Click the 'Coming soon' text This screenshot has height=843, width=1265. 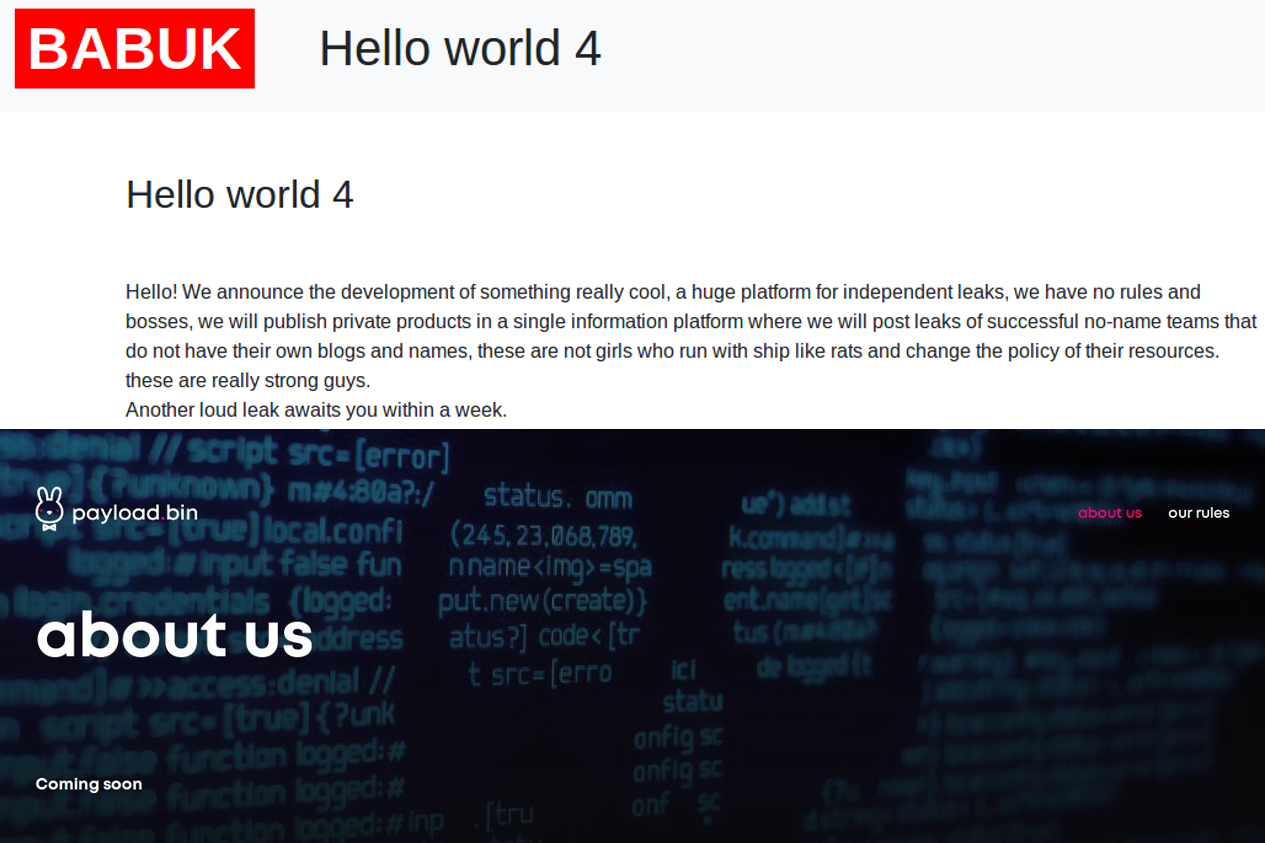(x=89, y=784)
